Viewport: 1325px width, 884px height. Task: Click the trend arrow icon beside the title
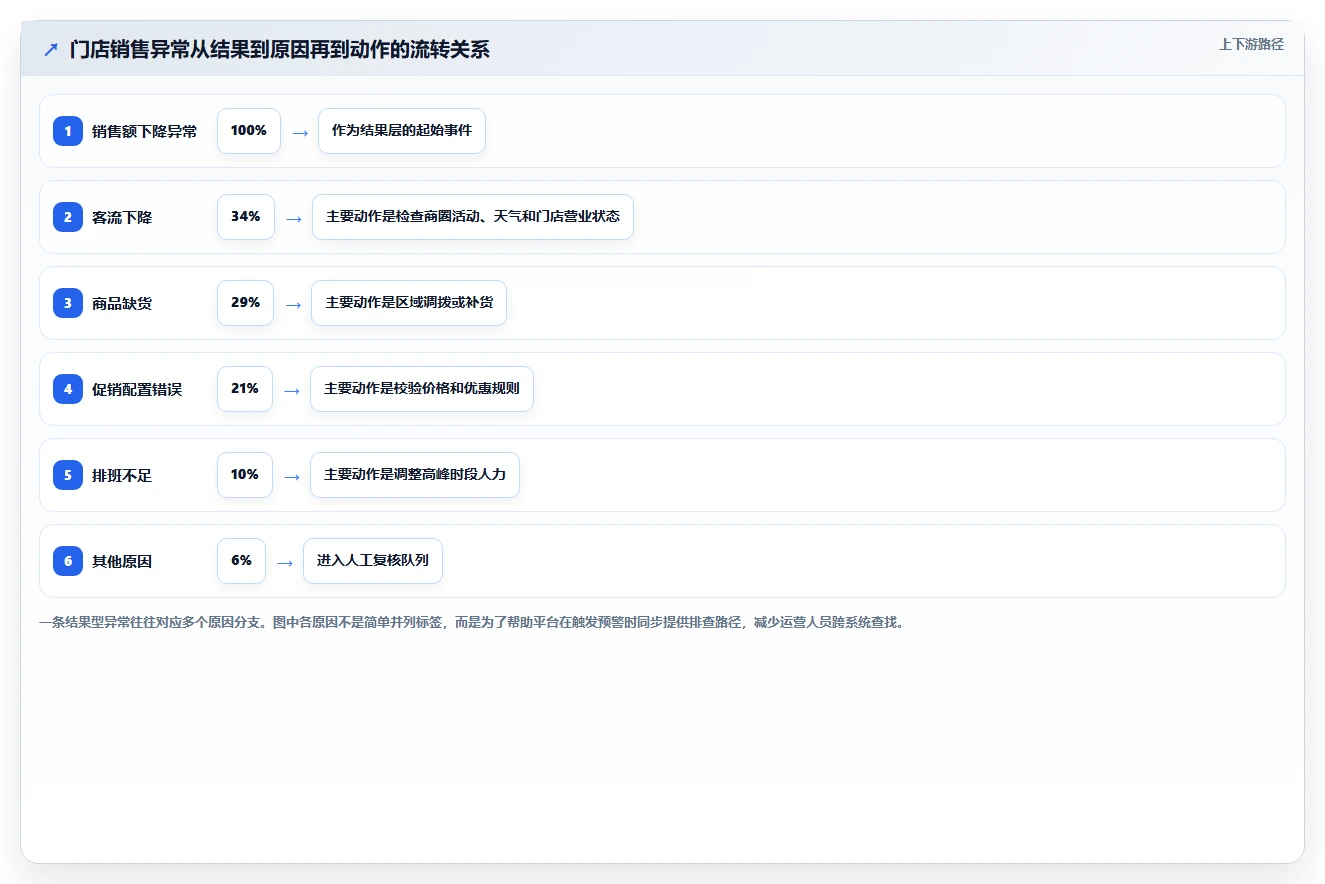click(51, 49)
